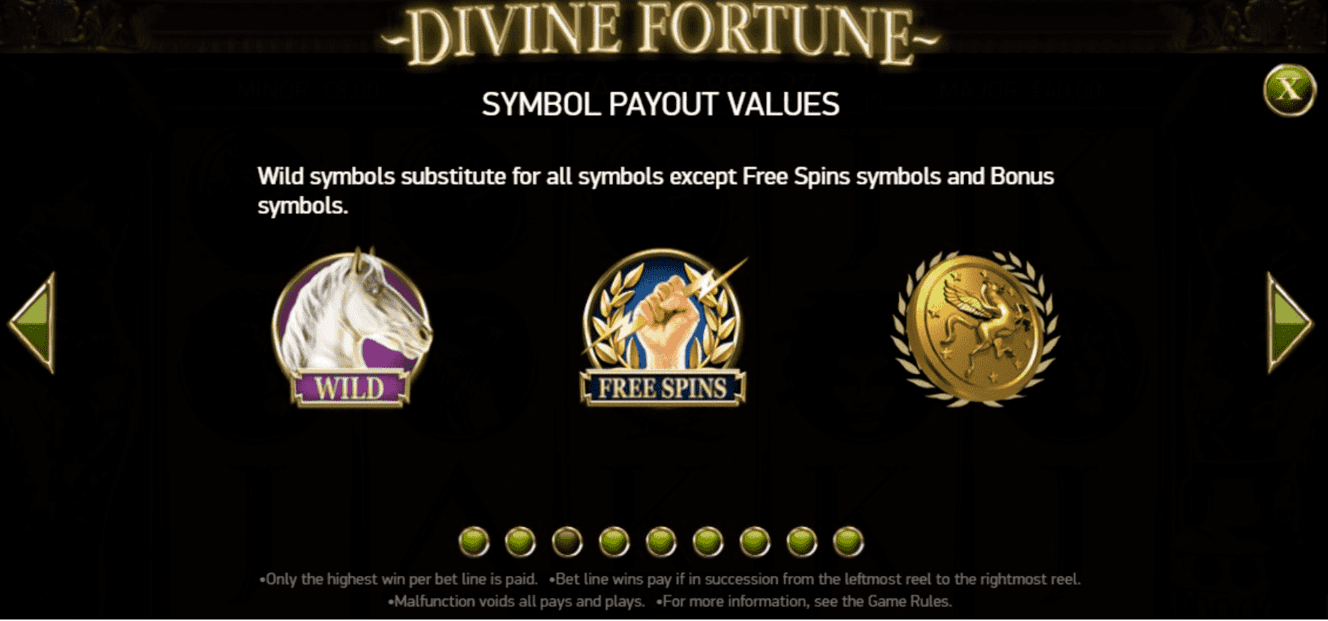Advance to next paytable page arrow
The width and height of the screenshot is (1328, 621).
point(1290,323)
